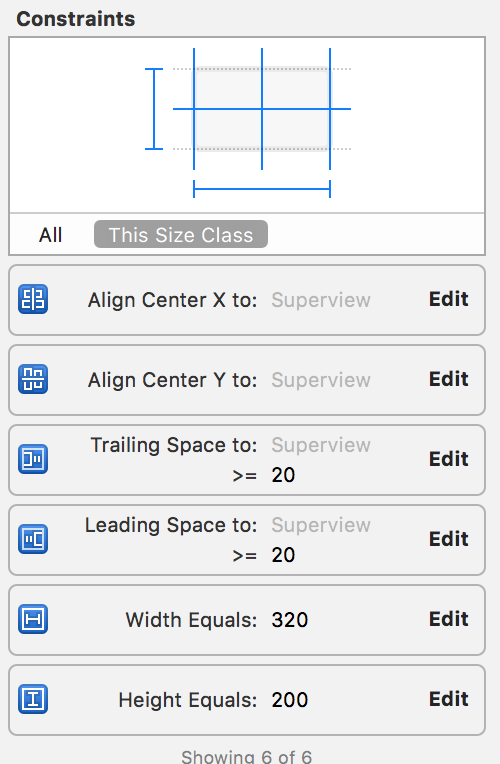
Task: Switch to the All constraints filter
Action: (x=51, y=235)
